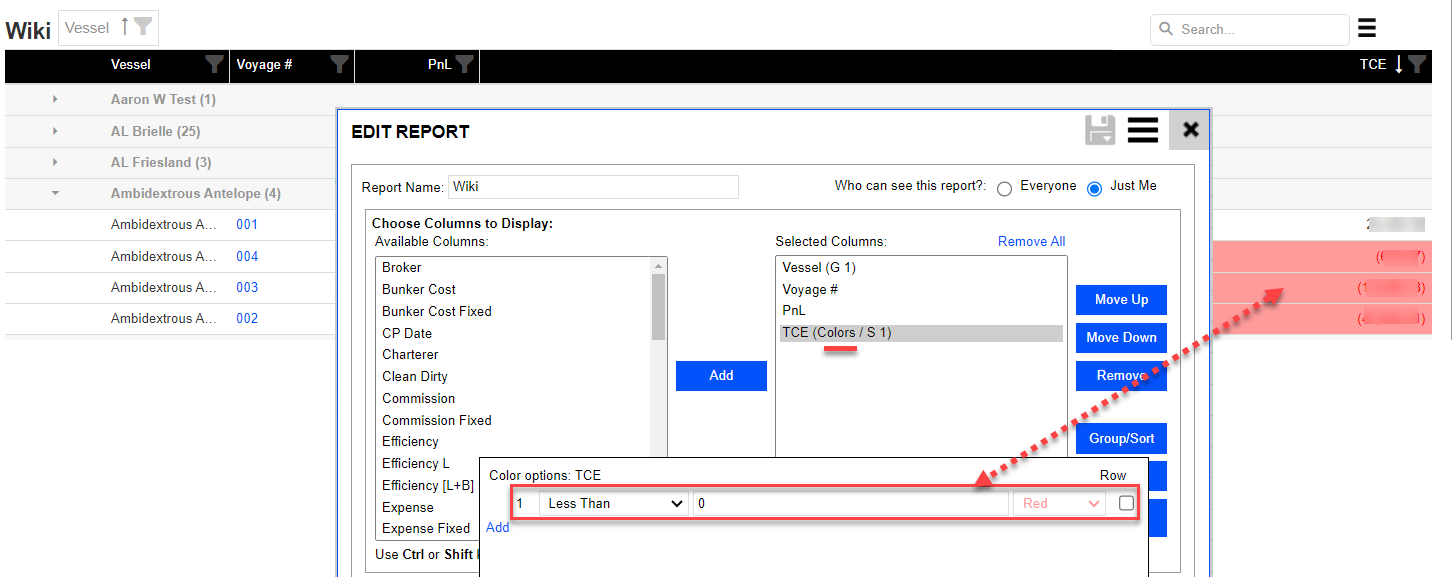Open the Less Than condition dropdown
The image size is (1456, 577).
click(x=613, y=503)
